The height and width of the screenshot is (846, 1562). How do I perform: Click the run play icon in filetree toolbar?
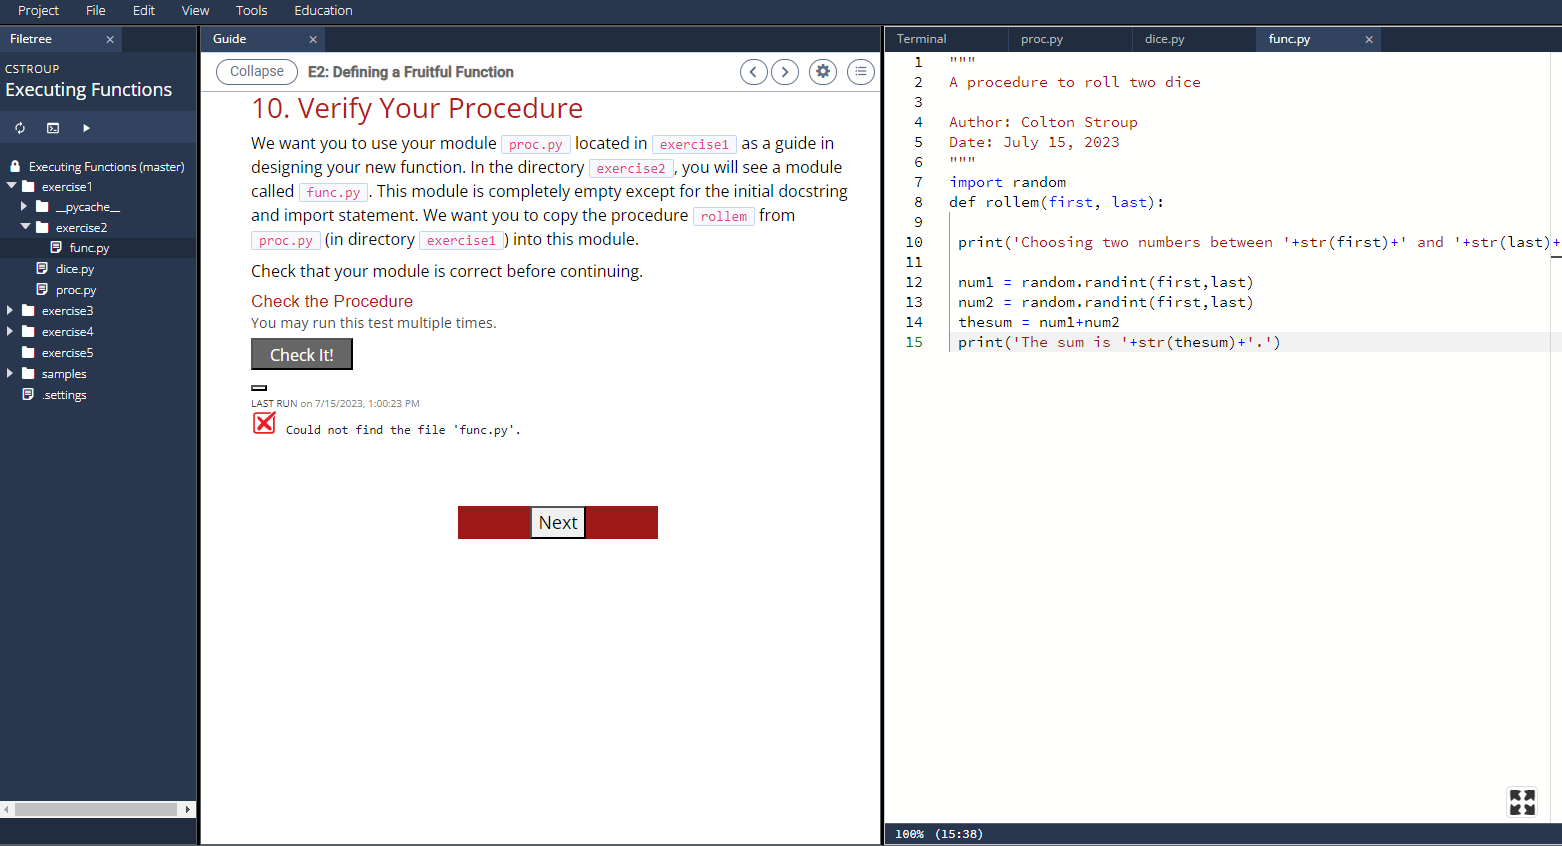(x=86, y=128)
